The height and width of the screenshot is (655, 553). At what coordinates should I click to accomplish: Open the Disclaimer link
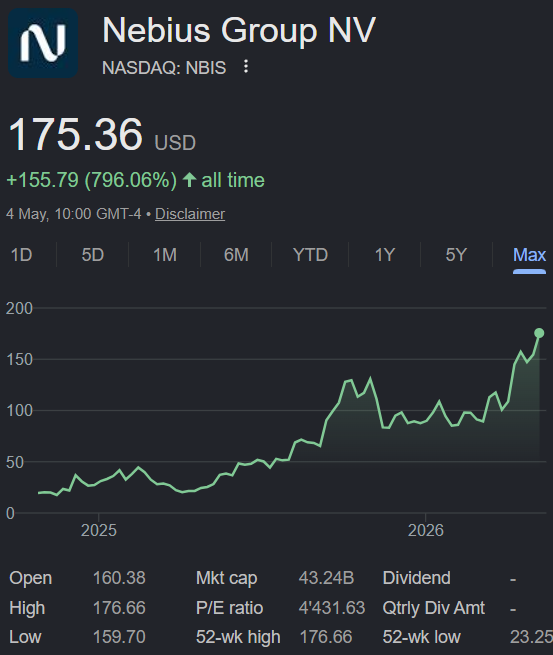pos(190,214)
